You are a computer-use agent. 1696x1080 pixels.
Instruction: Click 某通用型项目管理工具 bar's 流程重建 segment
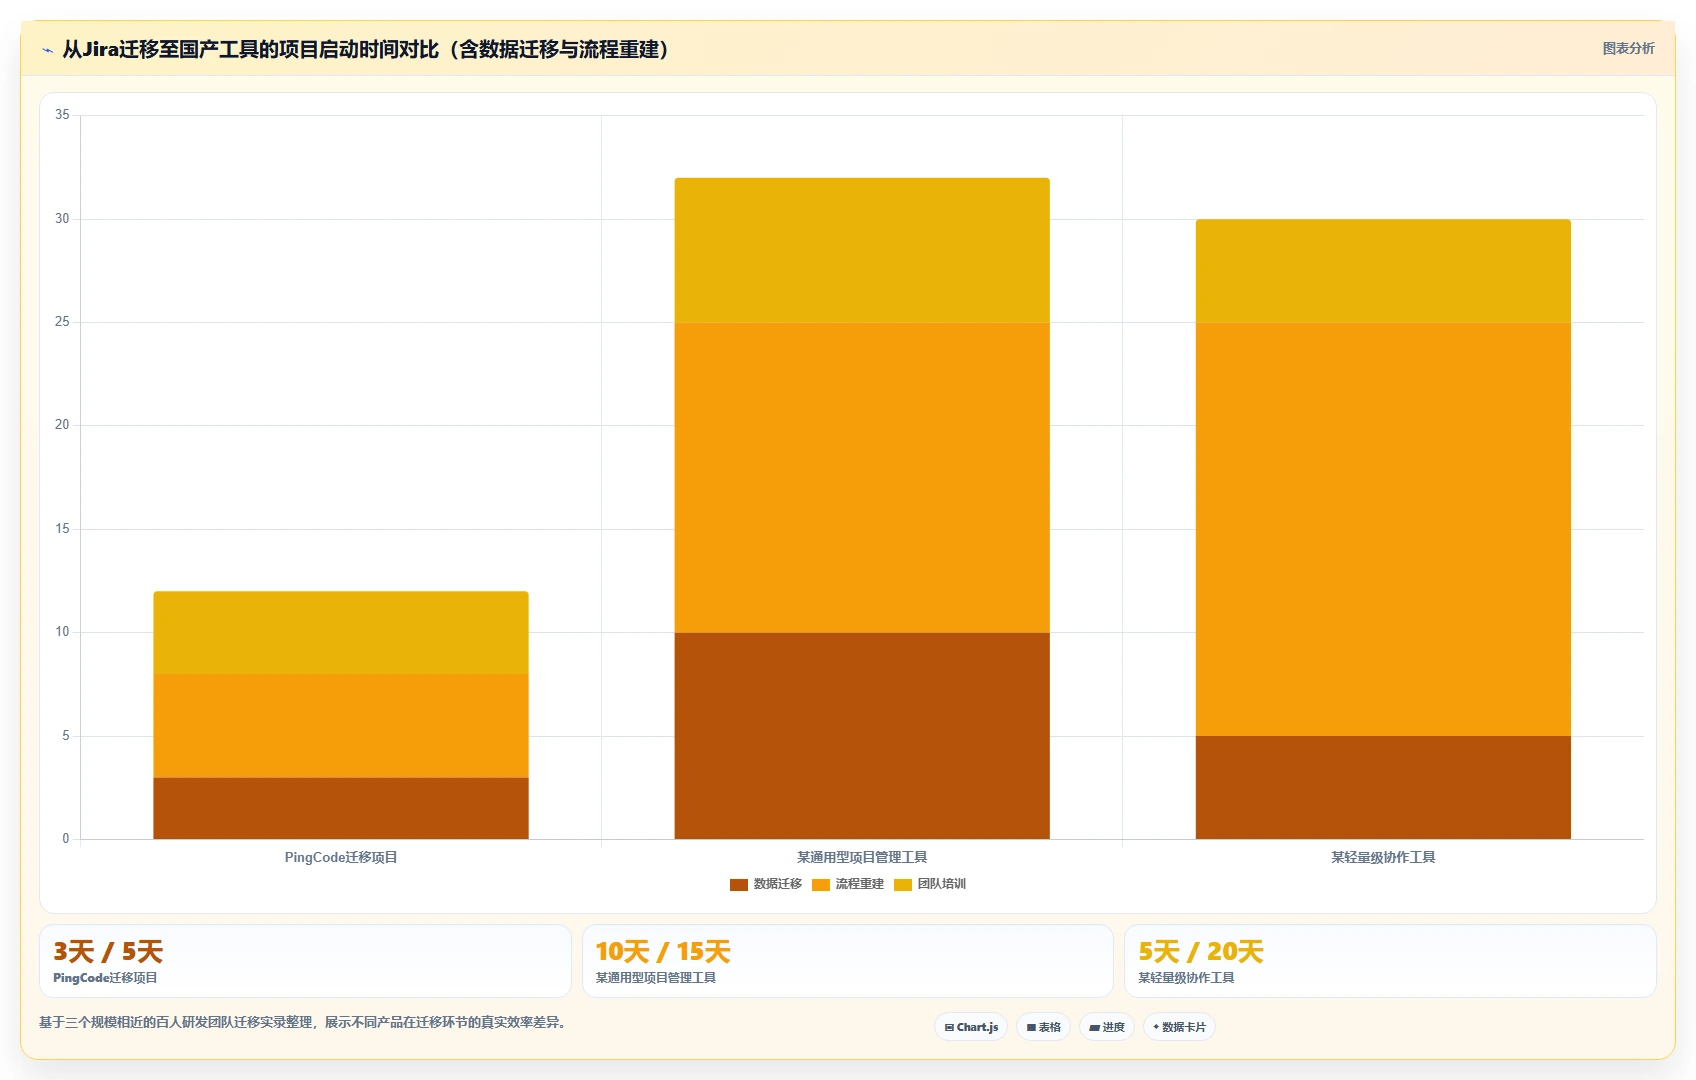[862, 477]
